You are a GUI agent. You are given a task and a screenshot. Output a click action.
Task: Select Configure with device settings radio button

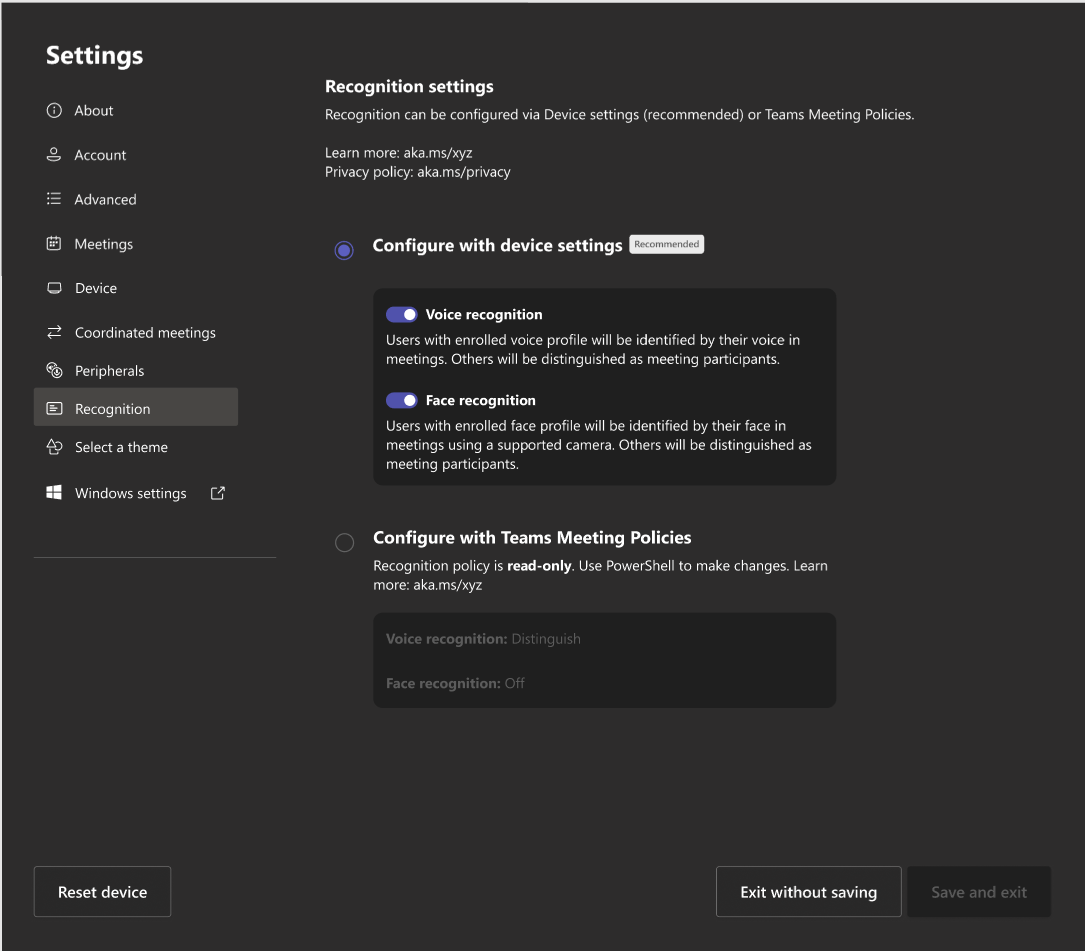[x=344, y=250]
